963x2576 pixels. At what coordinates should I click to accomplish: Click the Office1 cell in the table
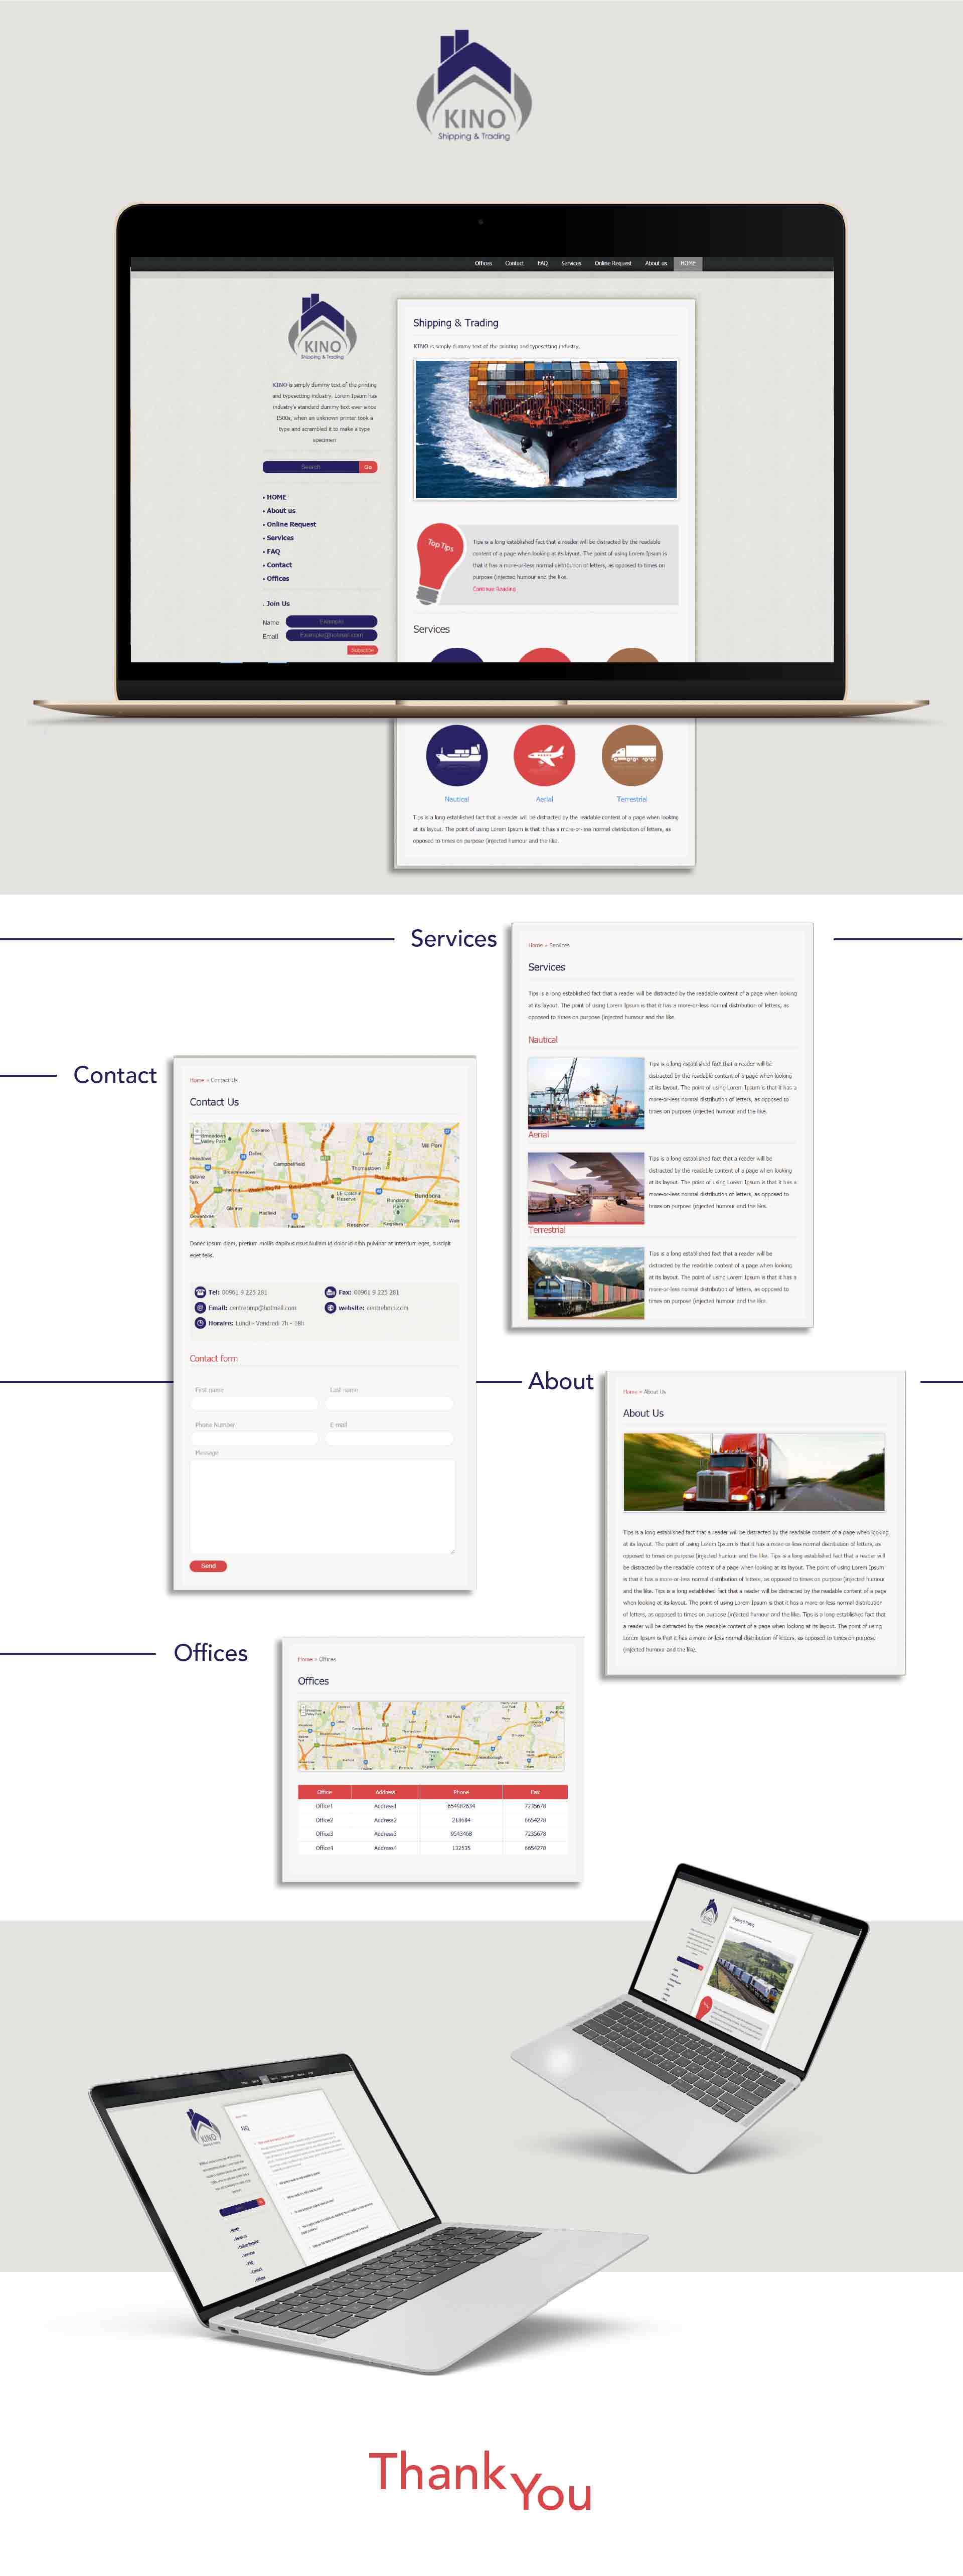click(324, 1806)
